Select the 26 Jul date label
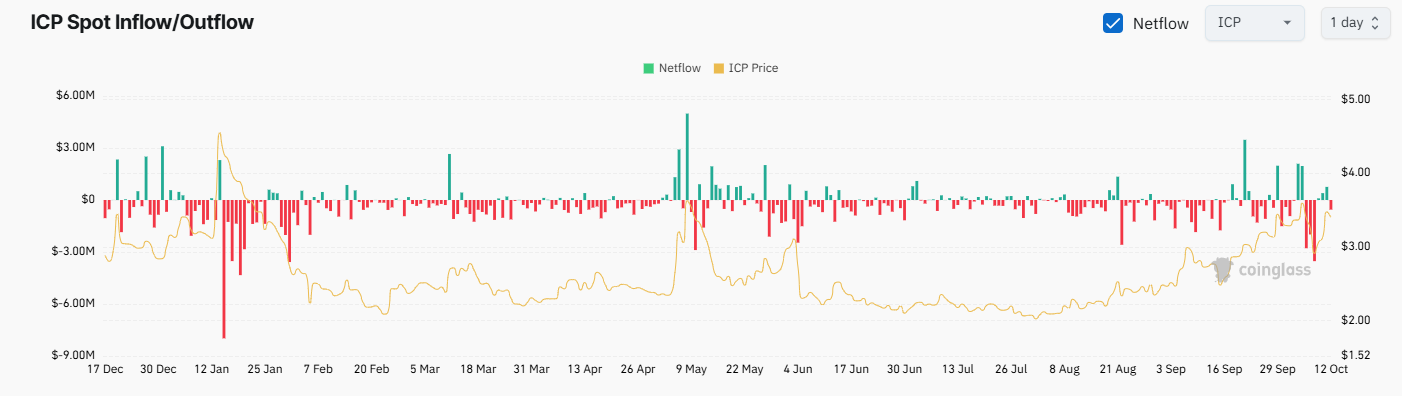The image size is (1402, 396). click(1011, 369)
